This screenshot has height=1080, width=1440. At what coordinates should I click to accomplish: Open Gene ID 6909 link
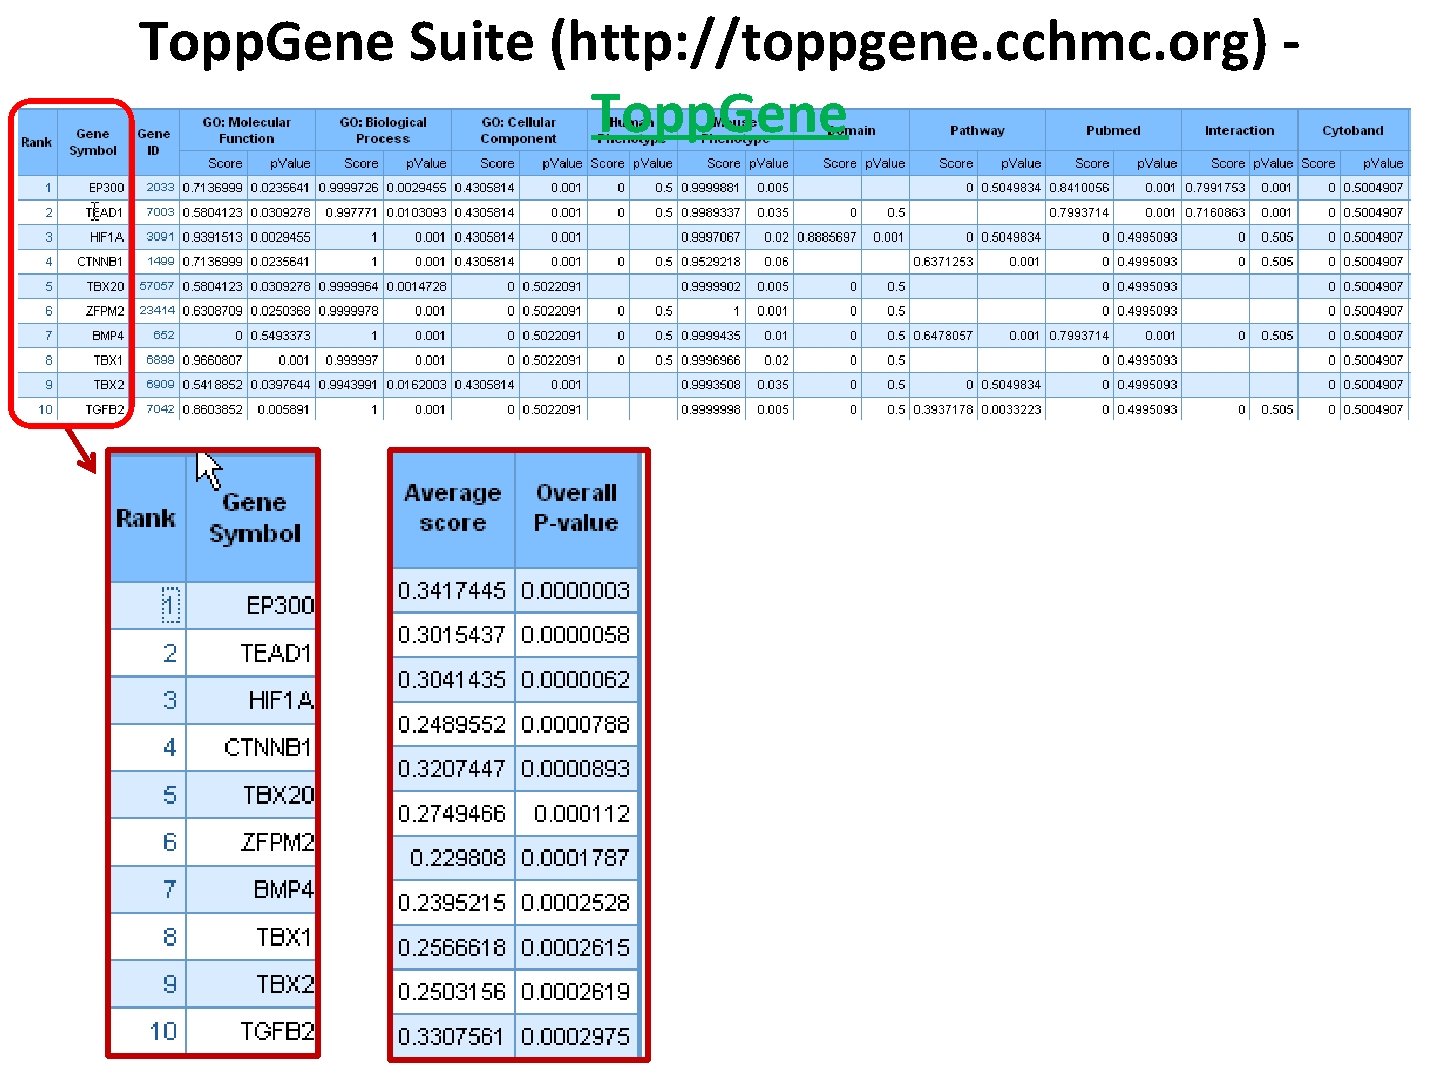160,384
